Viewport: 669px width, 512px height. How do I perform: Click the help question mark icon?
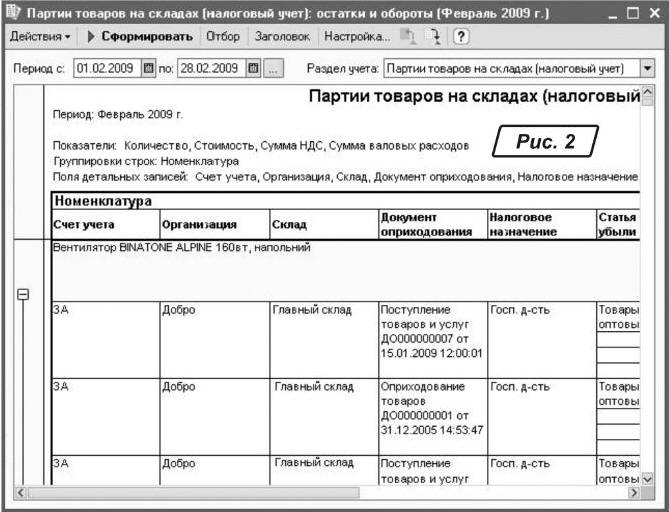(x=461, y=37)
